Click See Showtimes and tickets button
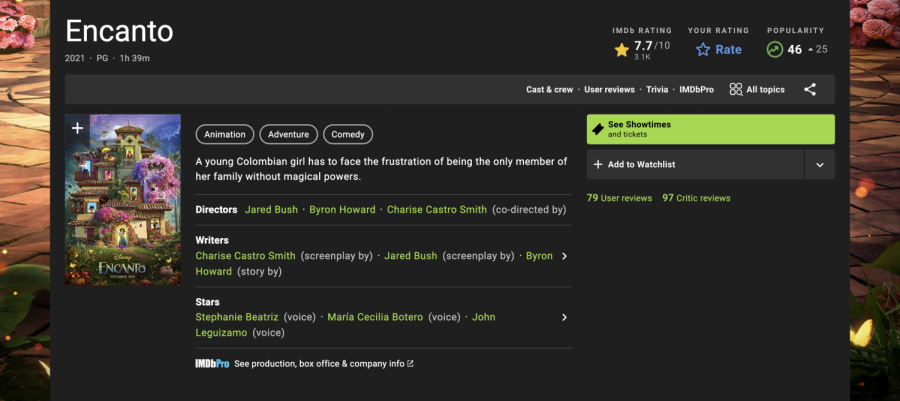Image resolution: width=900 pixels, height=401 pixels. tap(711, 129)
